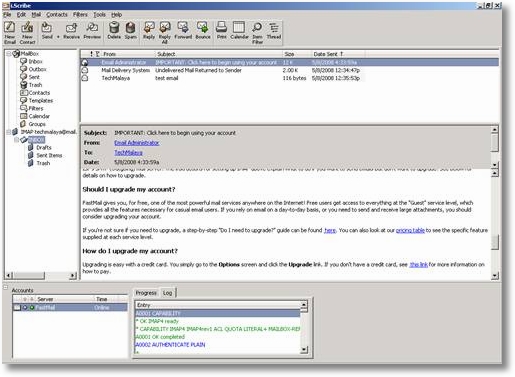
Task: Click the Delete toolbar icon
Action: (x=114, y=31)
